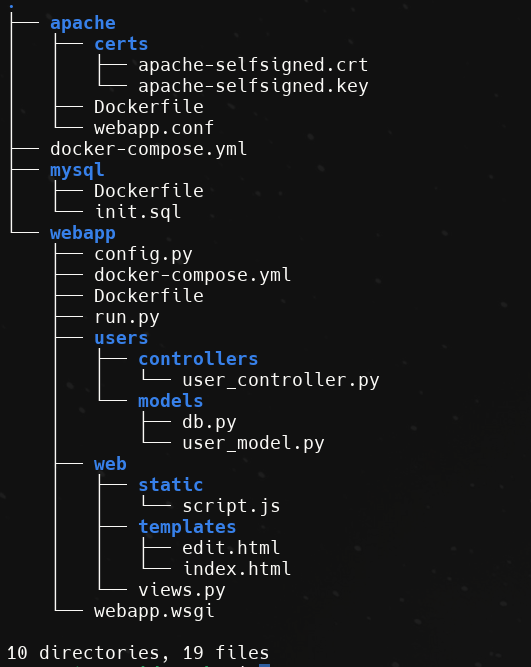Select run.py file entry
Viewport: 531px width, 667px height.
[x=127, y=317]
